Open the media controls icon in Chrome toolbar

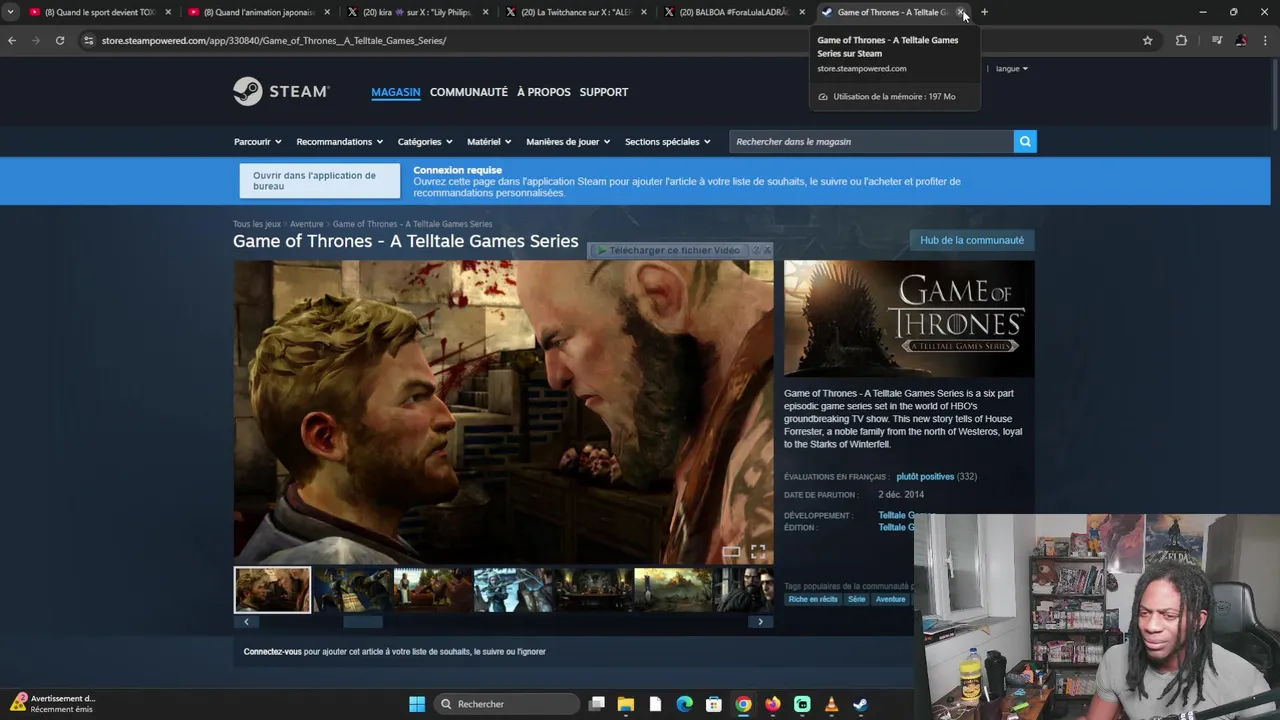1217,40
